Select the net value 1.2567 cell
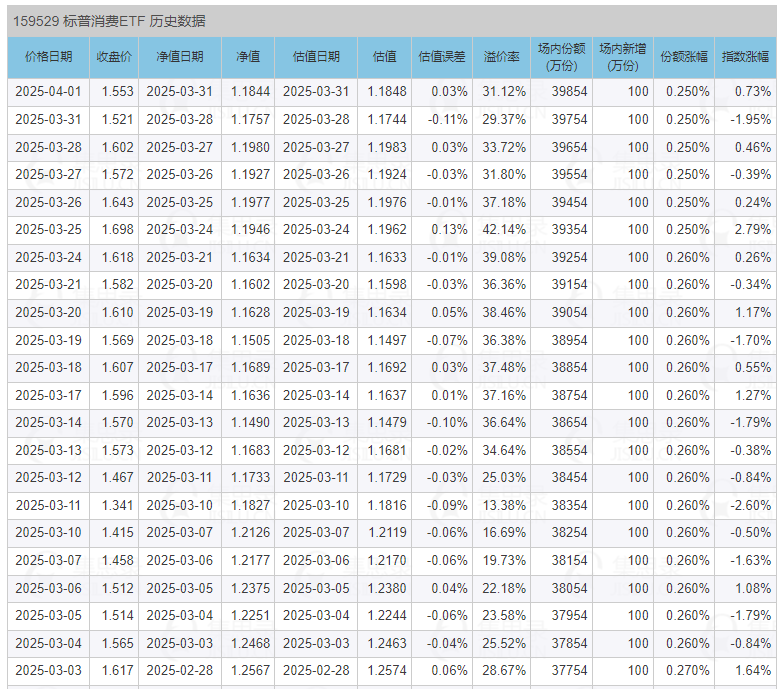The width and height of the screenshot is (781, 689). (250, 669)
